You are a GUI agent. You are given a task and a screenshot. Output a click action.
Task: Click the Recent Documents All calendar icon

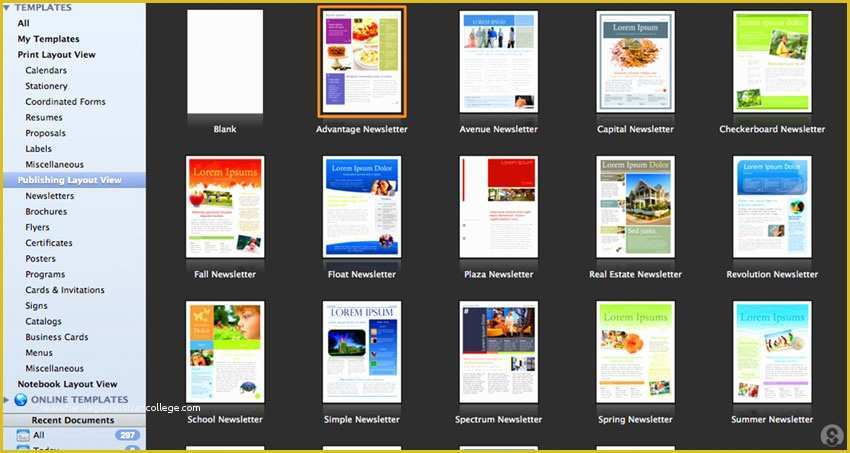pyautogui.click(x=23, y=435)
